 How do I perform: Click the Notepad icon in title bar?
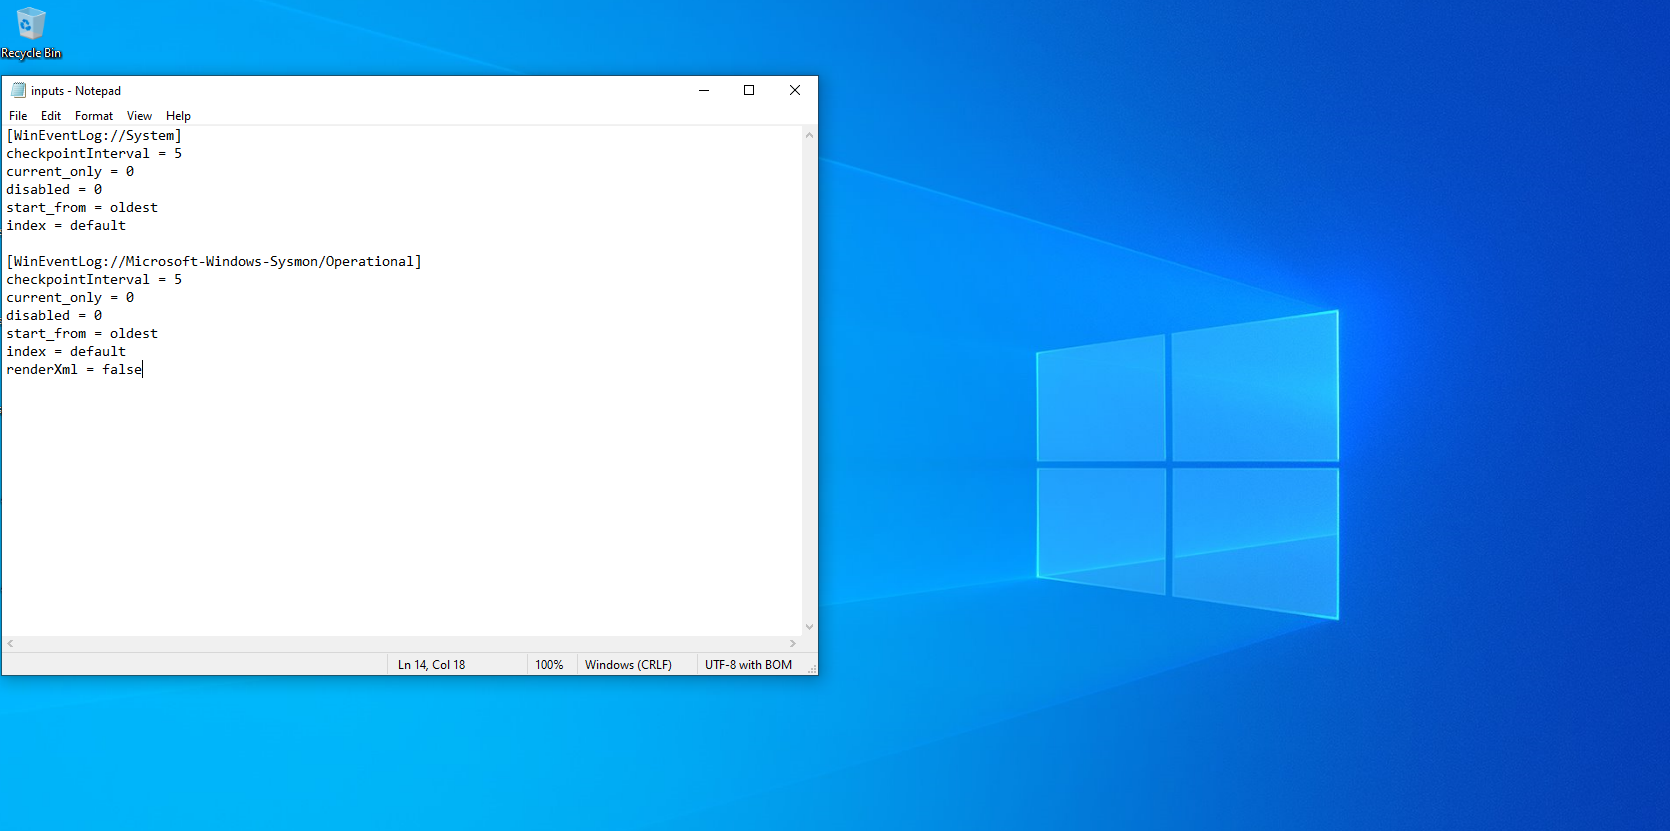[x=18, y=90]
